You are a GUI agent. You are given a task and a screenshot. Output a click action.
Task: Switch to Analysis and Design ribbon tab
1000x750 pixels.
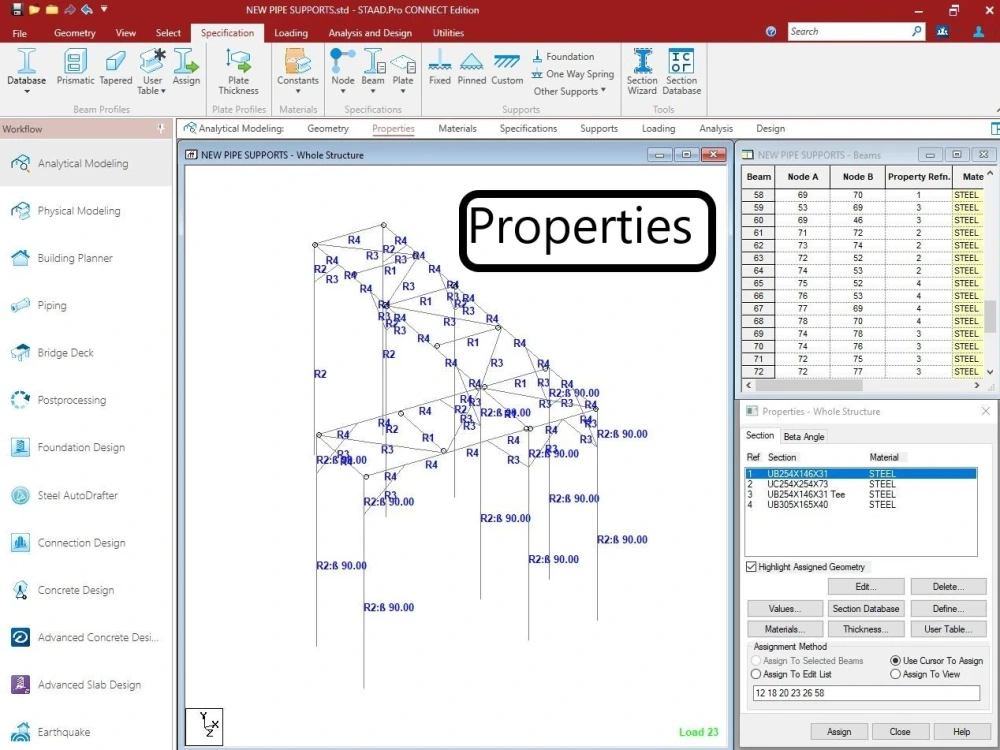(370, 33)
